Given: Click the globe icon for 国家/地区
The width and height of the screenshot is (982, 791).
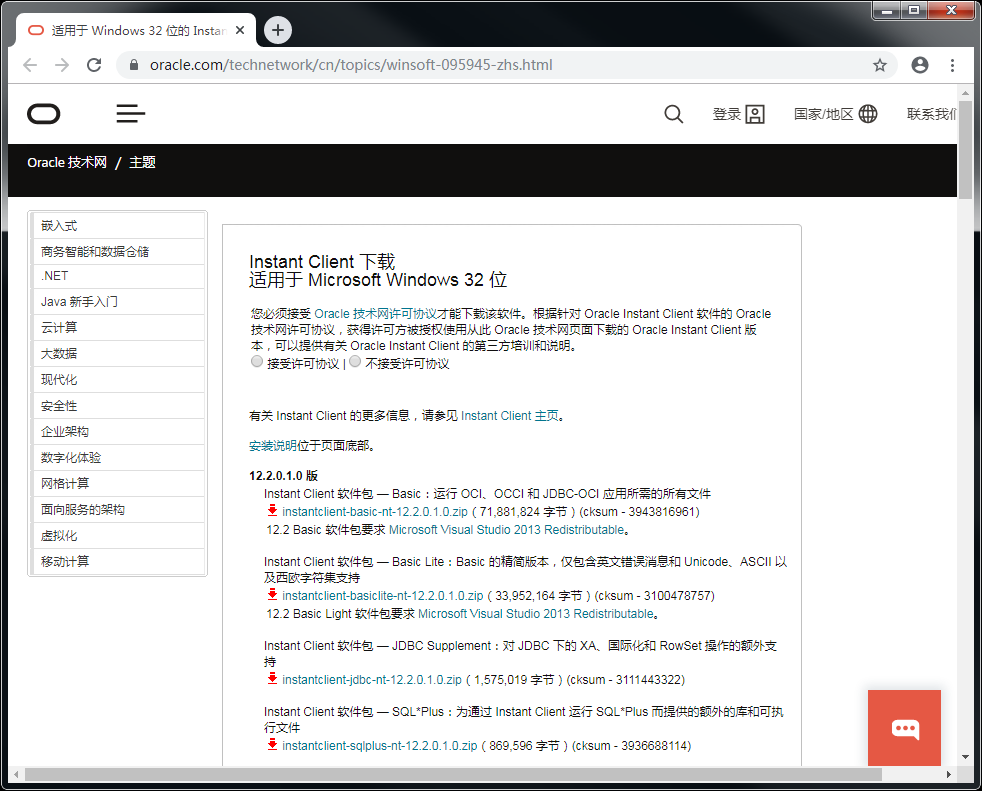Looking at the screenshot, I should [868, 114].
